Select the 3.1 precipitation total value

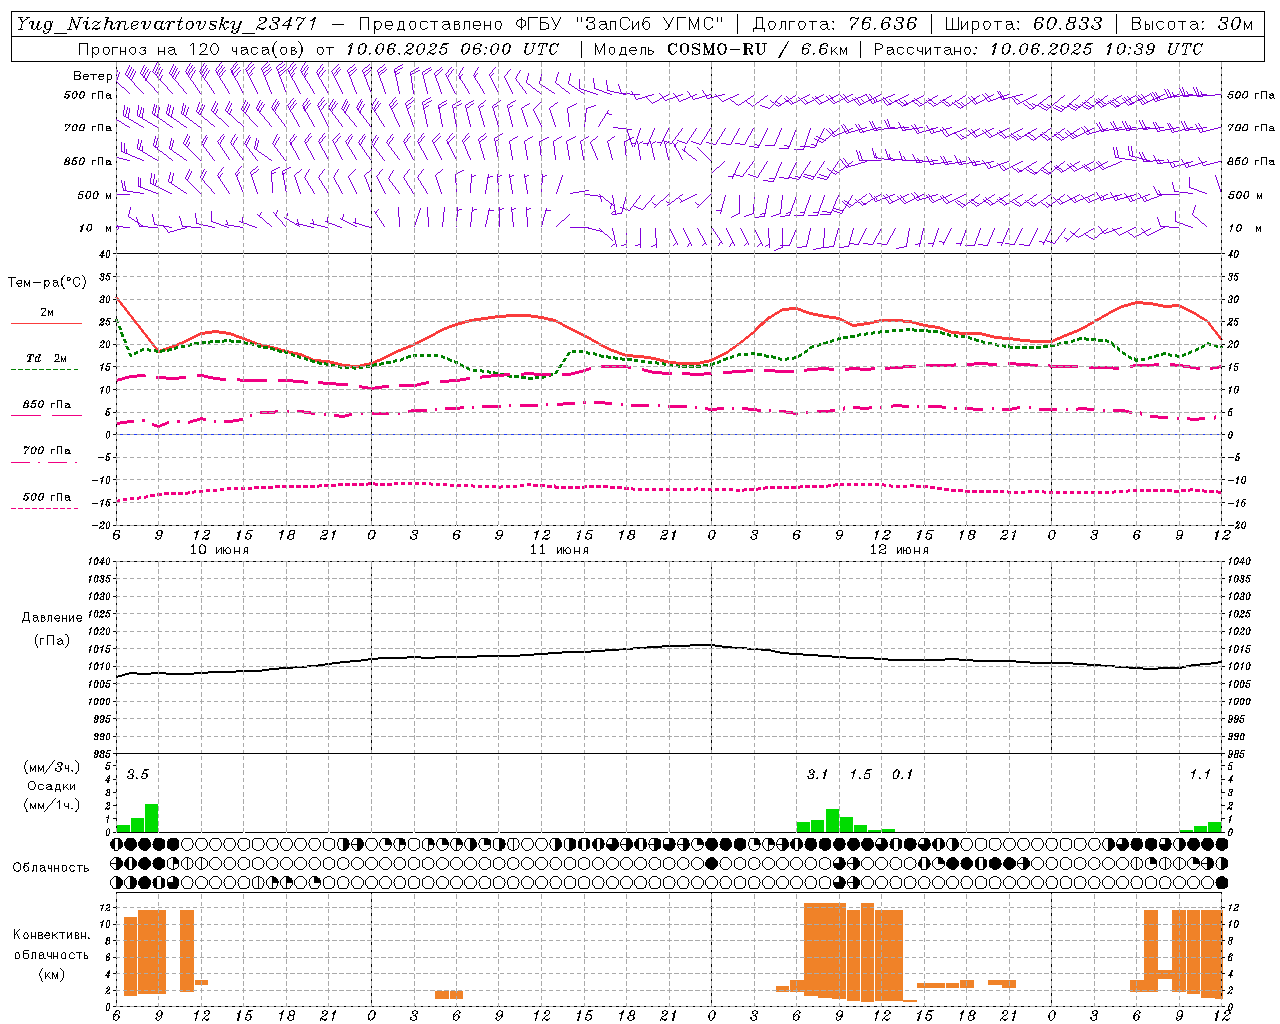[817, 775]
